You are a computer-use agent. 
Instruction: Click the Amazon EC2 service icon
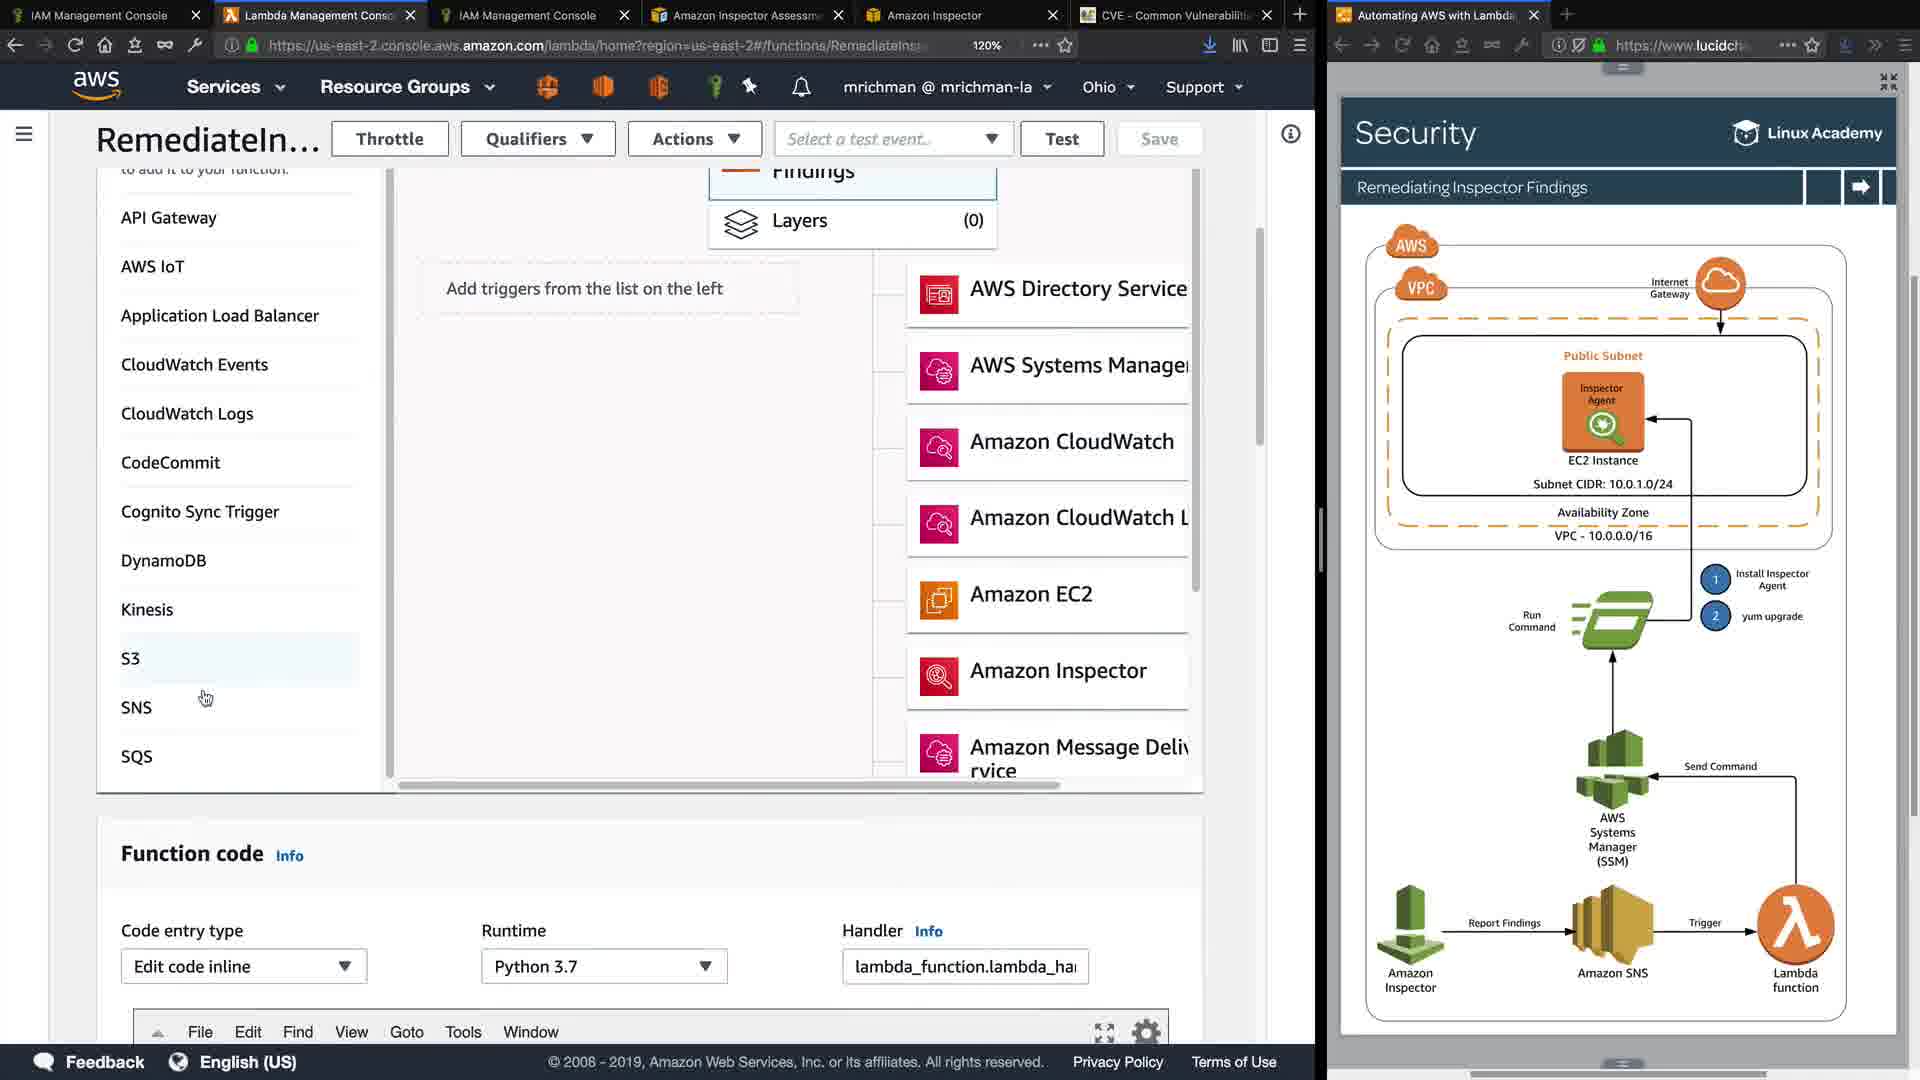(939, 600)
